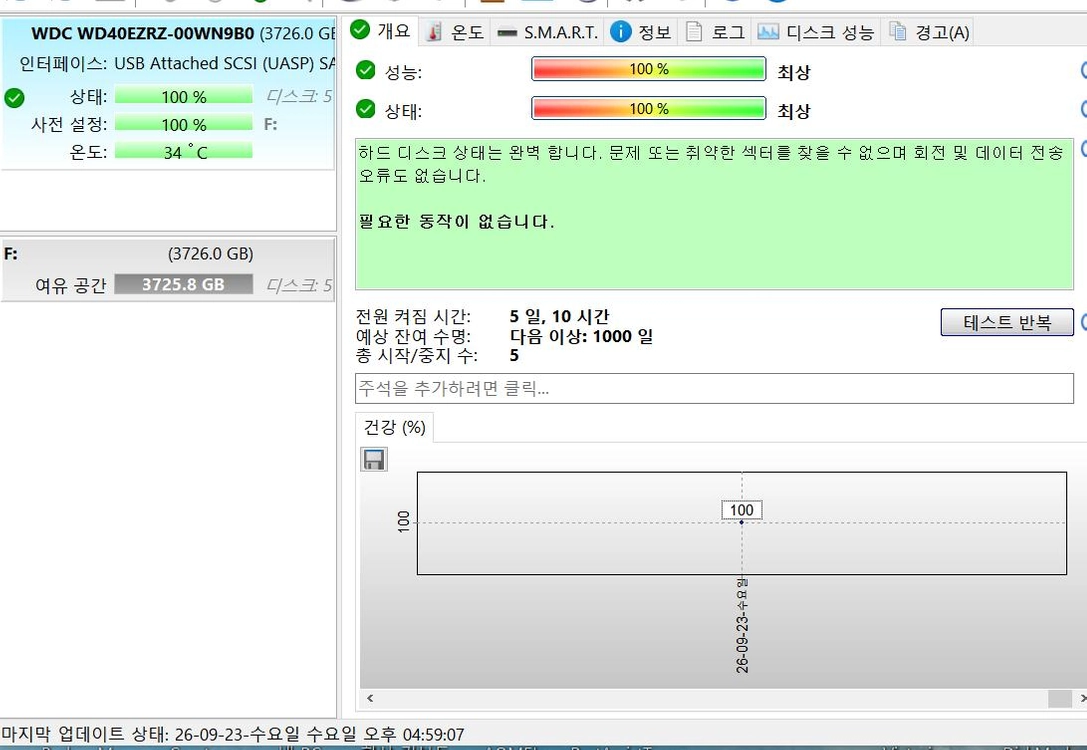Click the left arrow of graph scrollbar
Image resolution: width=1087 pixels, height=750 pixels.
(370, 699)
